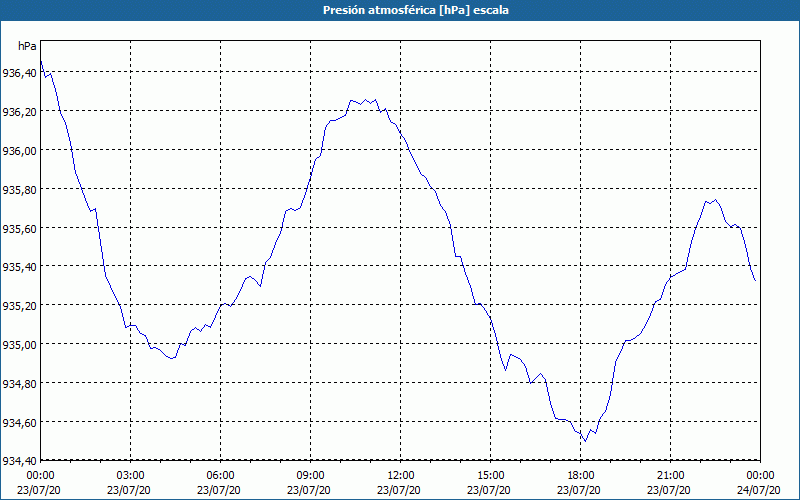Click the 935,00 y-axis label
The width and height of the screenshot is (800, 500).
[x=19, y=344]
